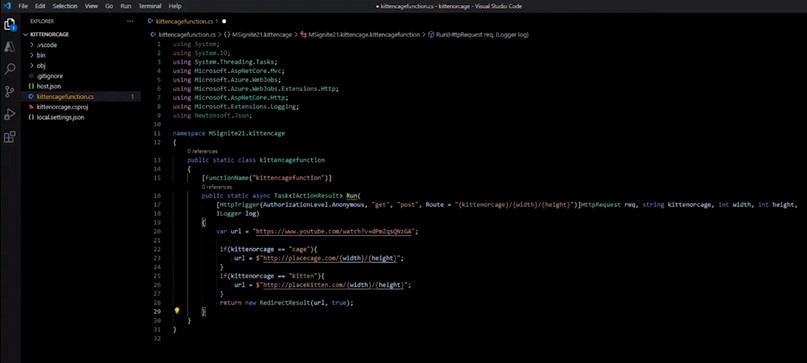Open the Azure extension view
Screen dimensions: 807x363
[x=9, y=47]
